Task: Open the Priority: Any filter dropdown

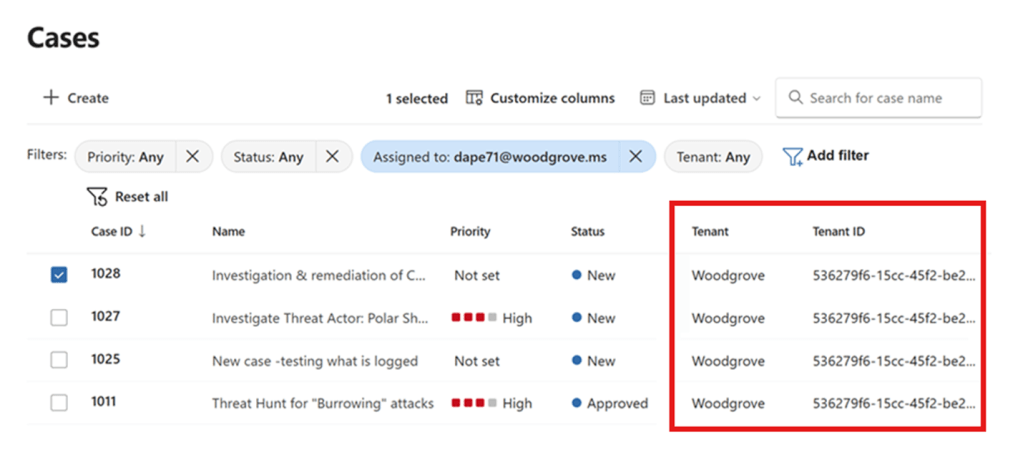Action: [125, 157]
